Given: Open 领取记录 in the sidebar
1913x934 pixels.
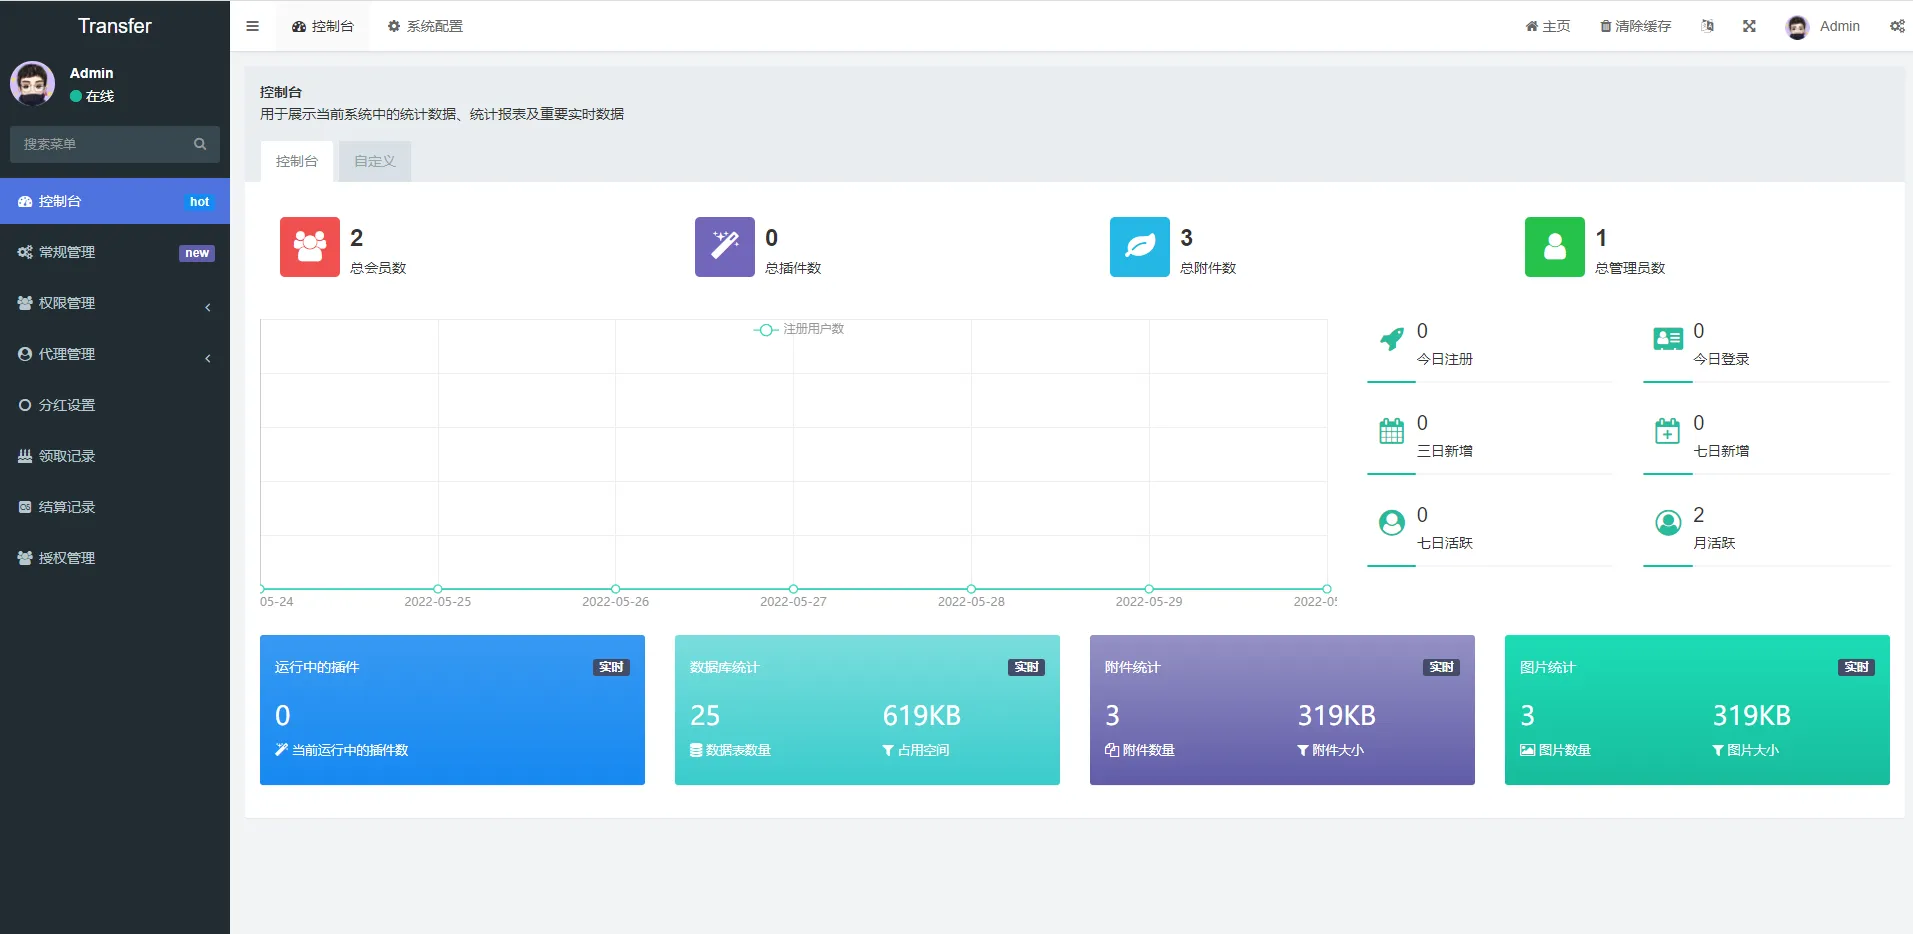Looking at the screenshot, I should [65, 456].
